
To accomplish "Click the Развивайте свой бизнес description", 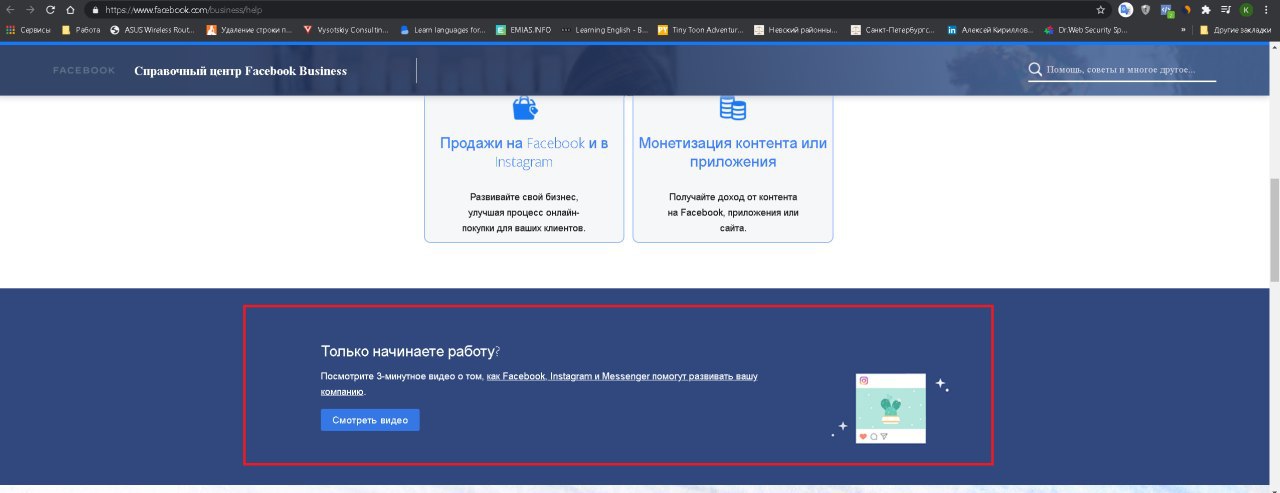I will coord(524,212).
